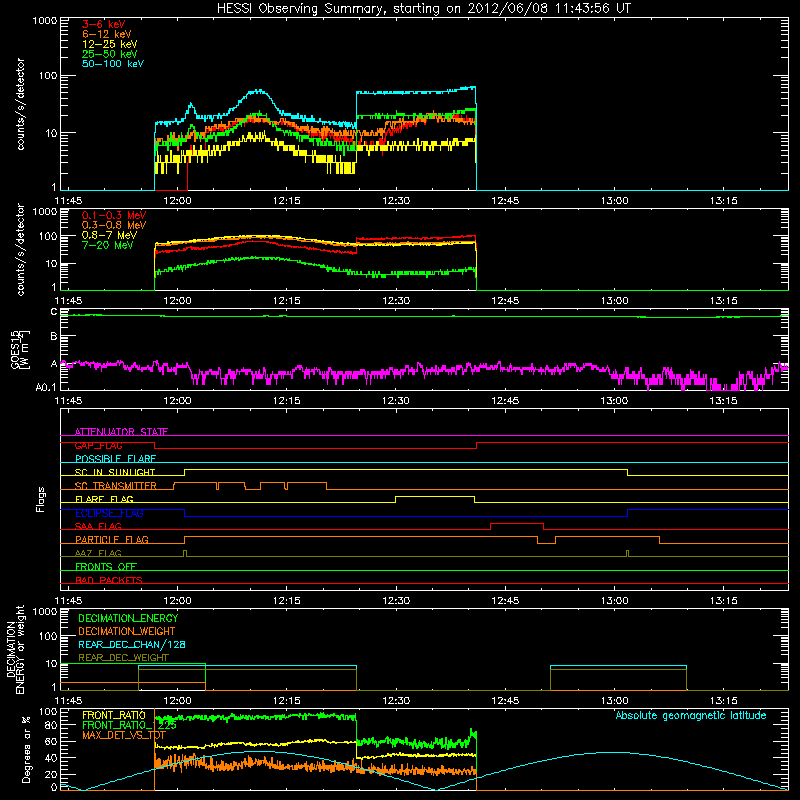Select the PARTICLE_FLAG label
The height and width of the screenshot is (800, 800).
coord(112,540)
